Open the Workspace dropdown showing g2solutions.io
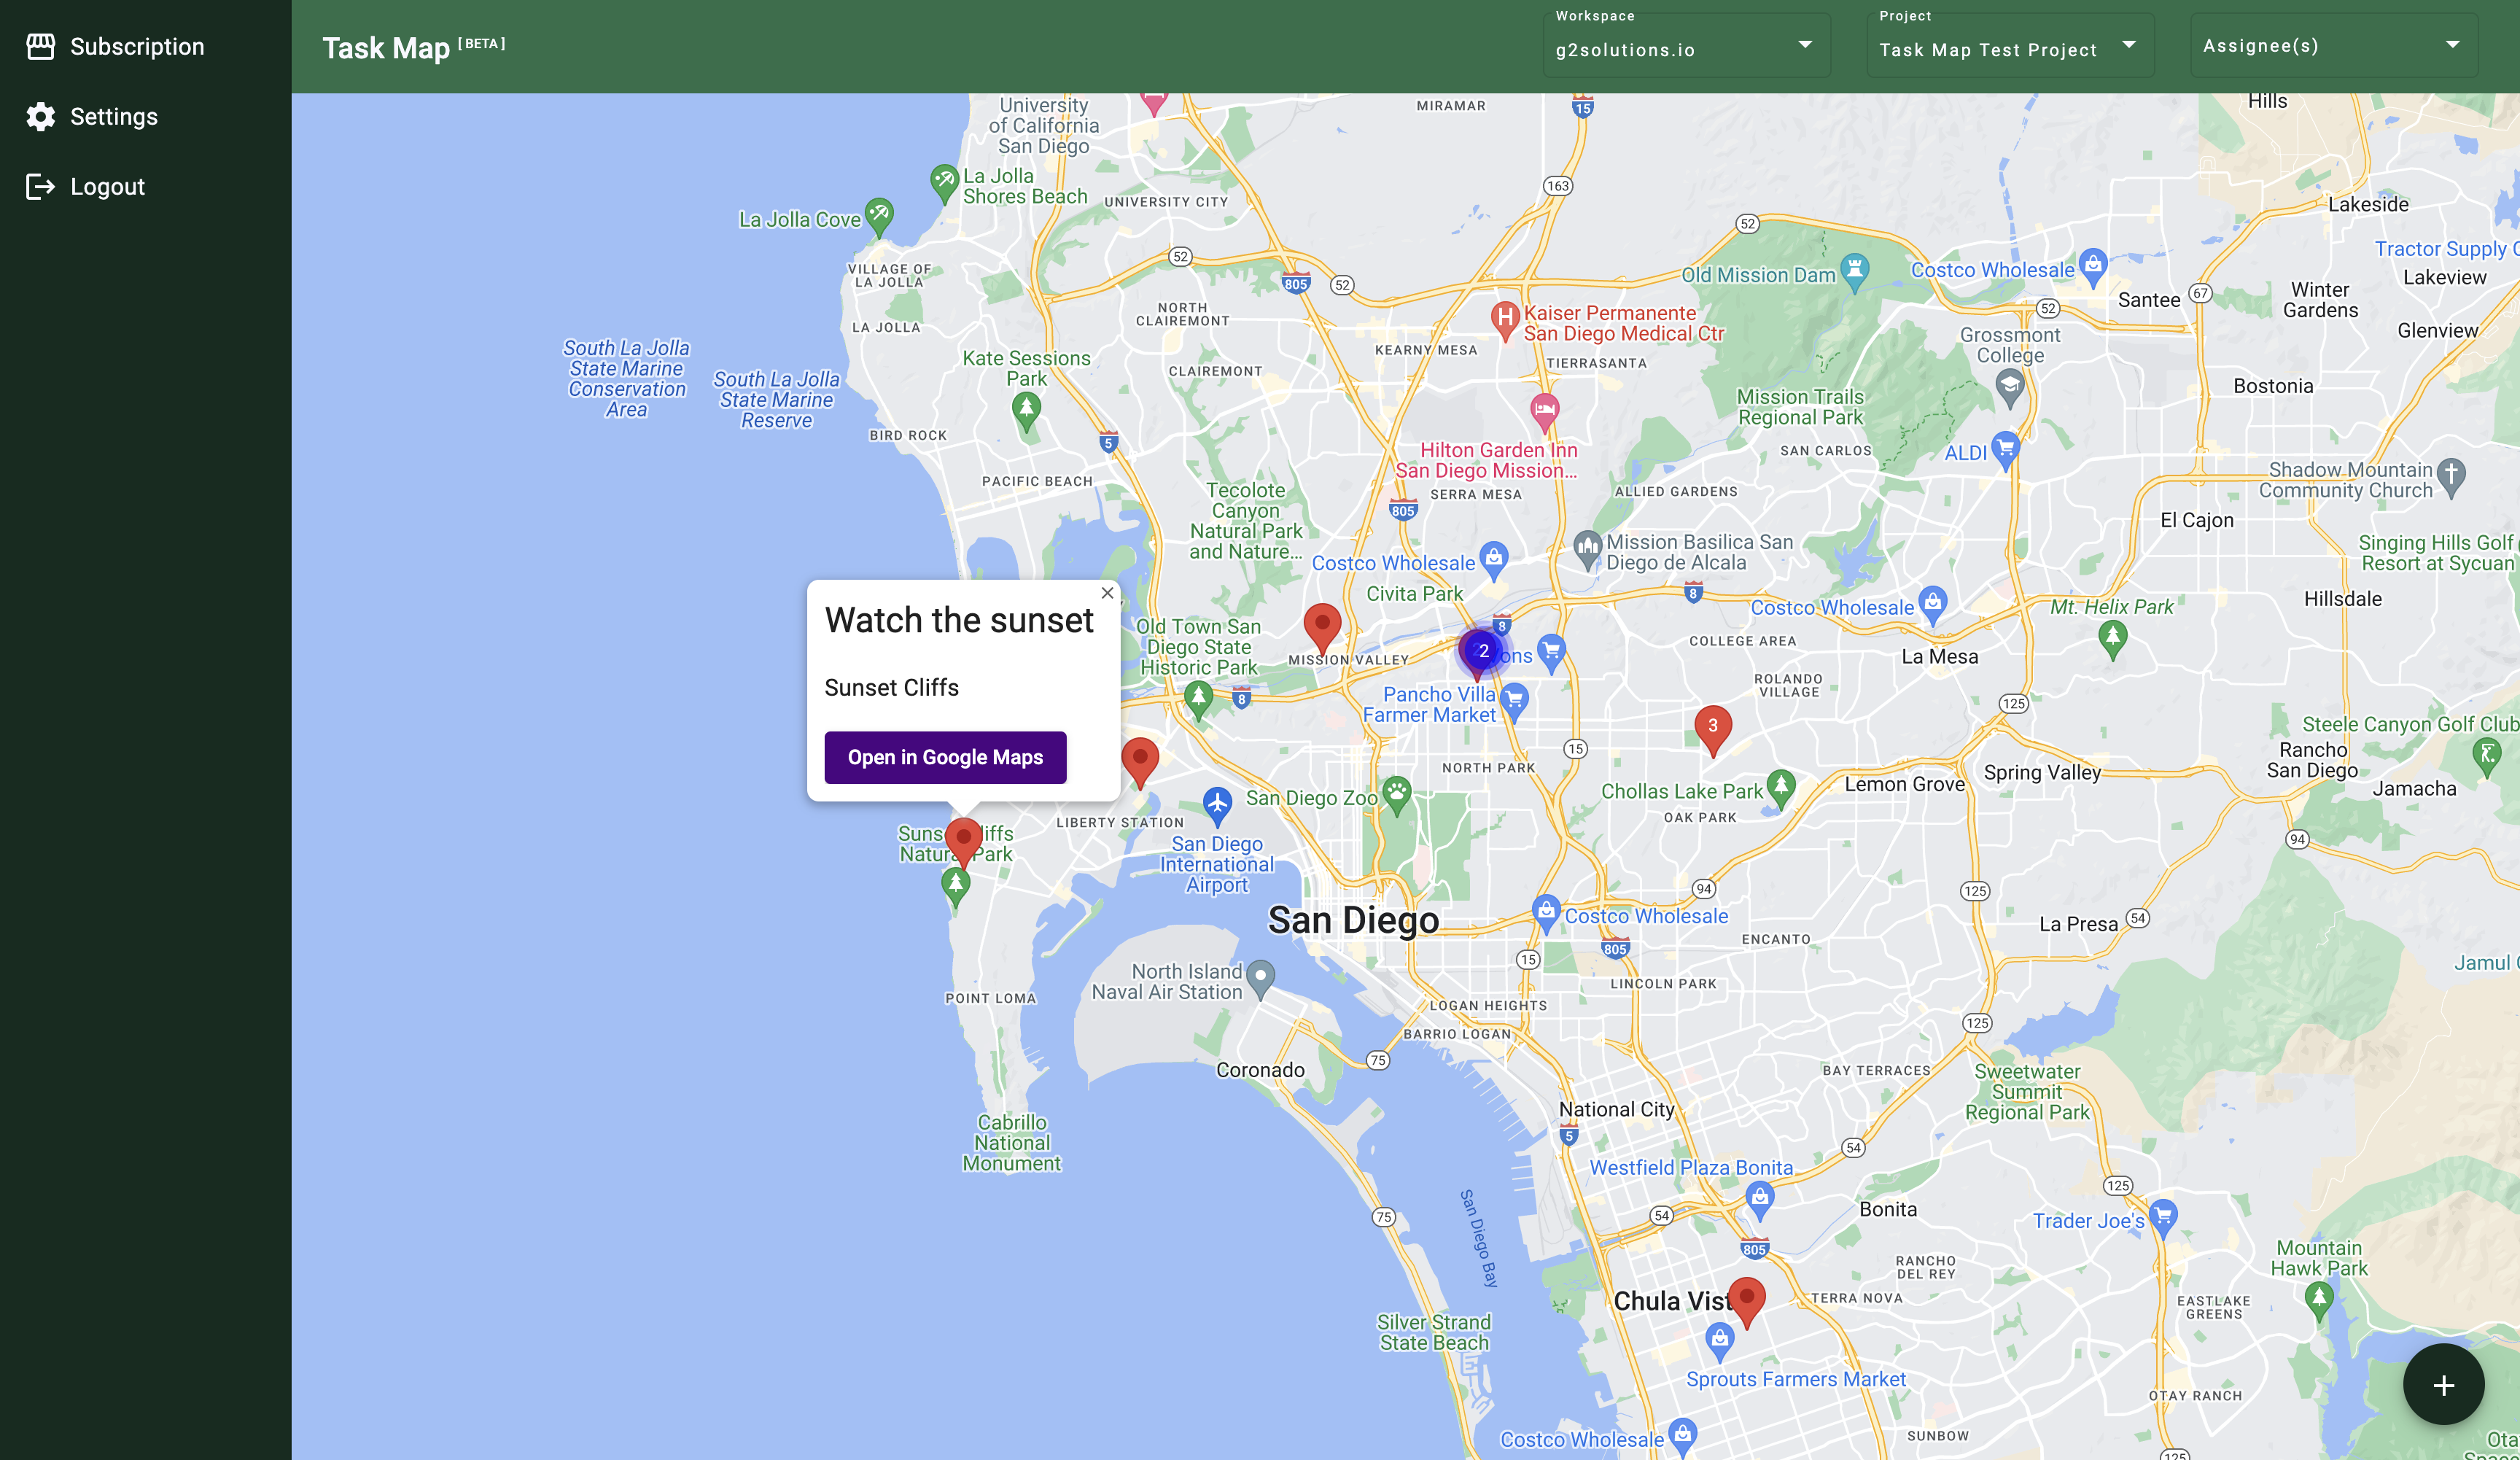2520x1460 pixels. [1686, 45]
